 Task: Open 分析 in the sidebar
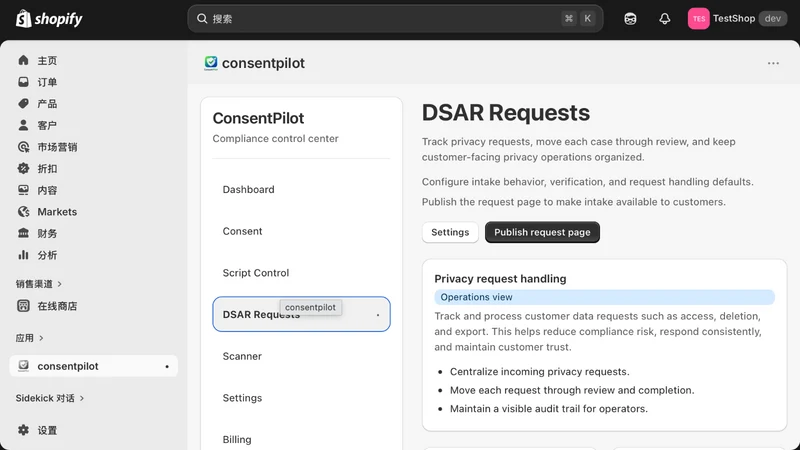click(47, 255)
